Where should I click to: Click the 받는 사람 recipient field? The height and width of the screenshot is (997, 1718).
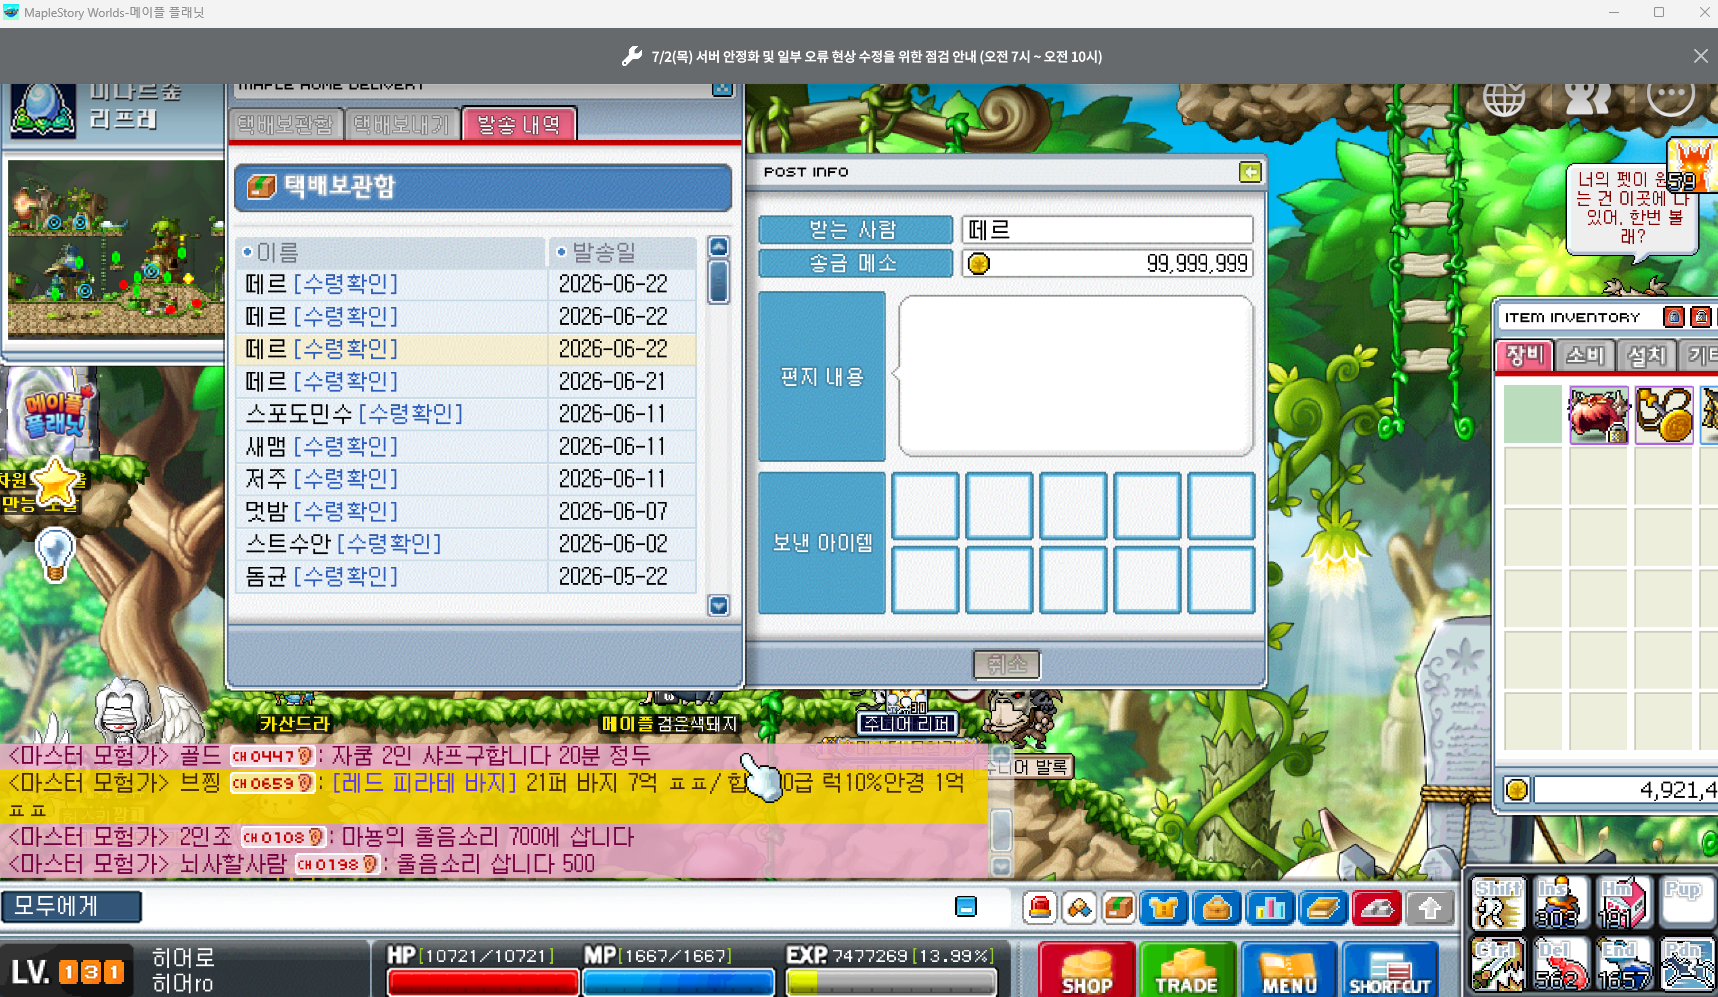(1107, 230)
